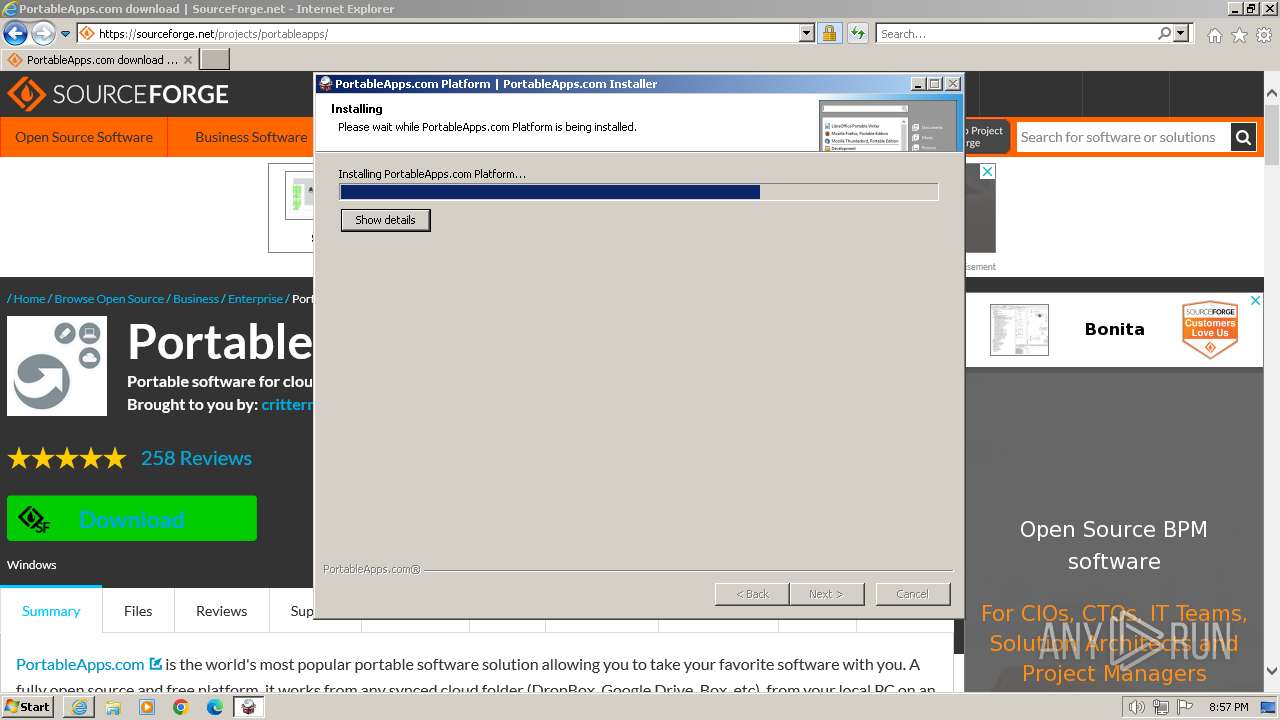The image size is (1280, 720).
Task: Click the green Download button
Action: tap(132, 519)
